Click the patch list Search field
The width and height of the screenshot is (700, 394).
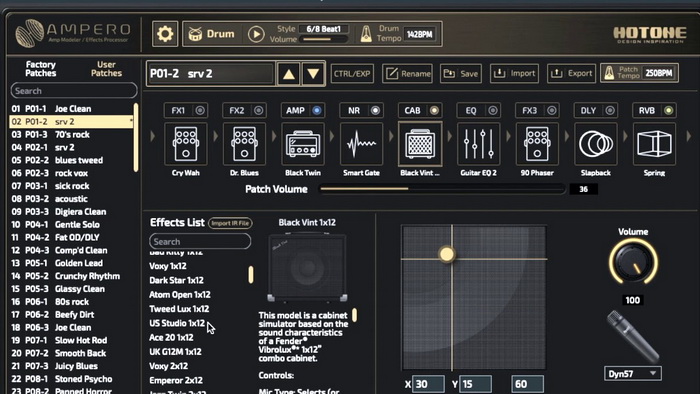point(74,91)
